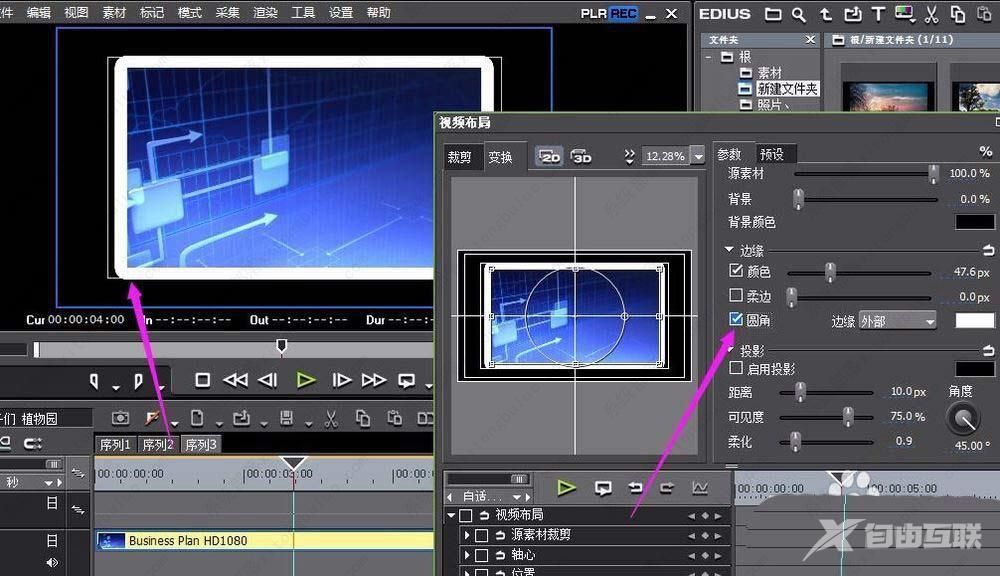Switch to the 裁剪 tab in video layout

[460, 157]
